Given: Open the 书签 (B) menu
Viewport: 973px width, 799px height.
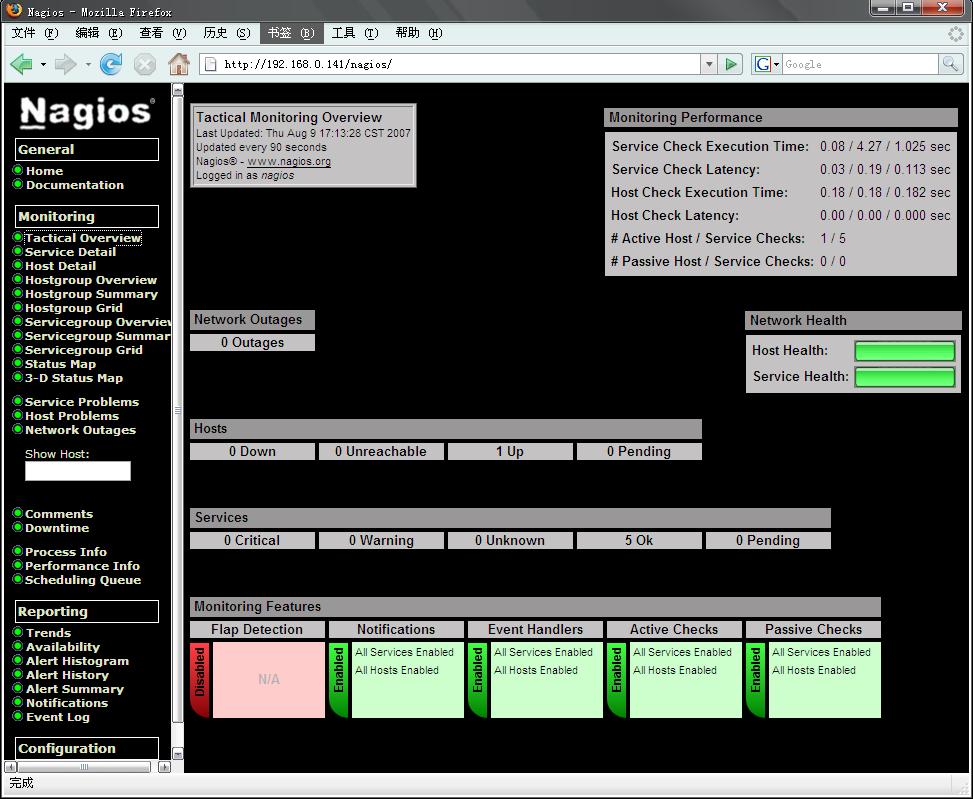Looking at the screenshot, I should pos(291,33).
